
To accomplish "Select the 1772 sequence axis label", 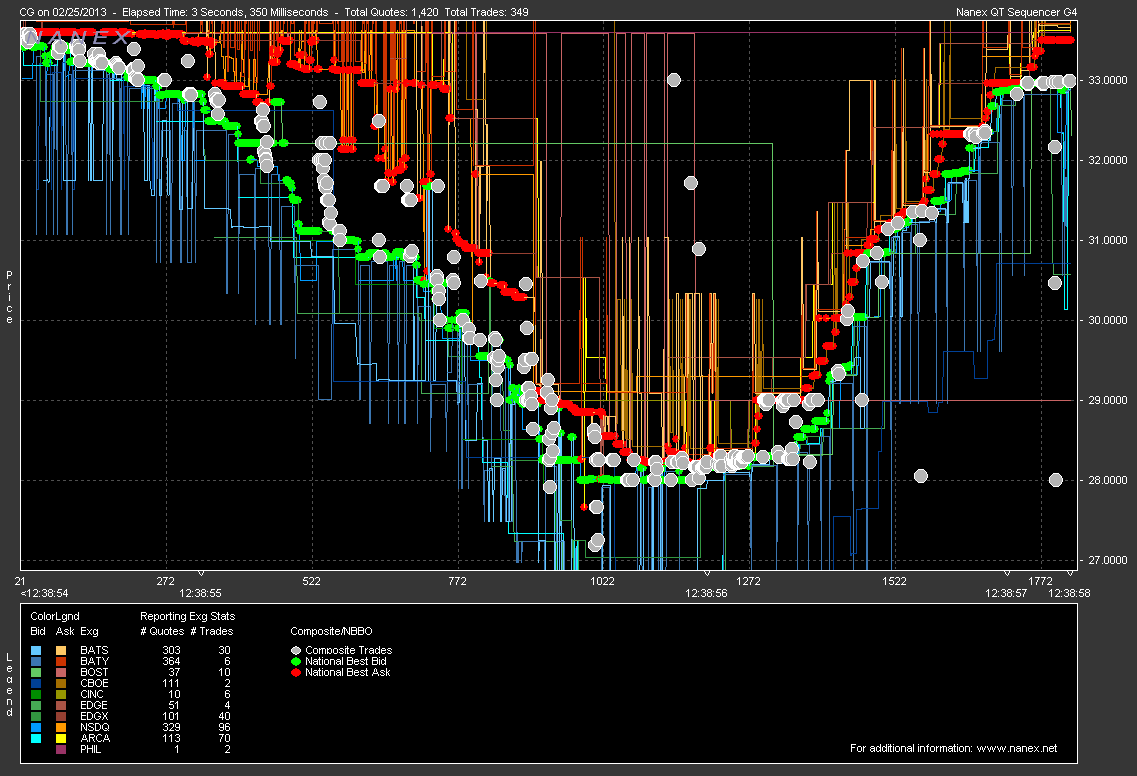I will coord(1041,581).
